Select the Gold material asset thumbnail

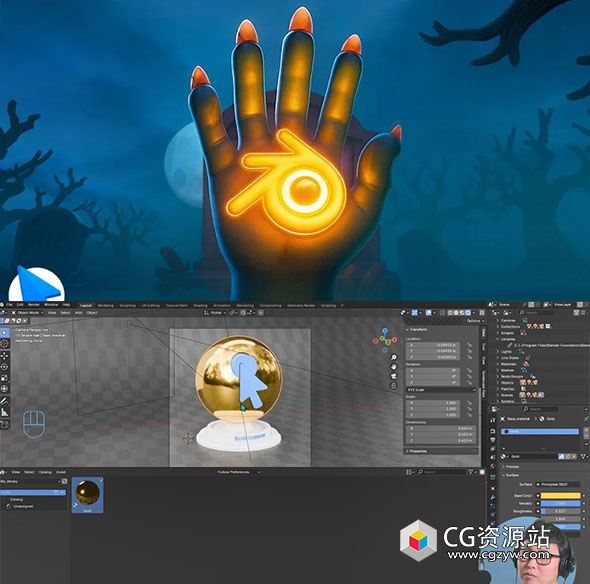pos(87,495)
